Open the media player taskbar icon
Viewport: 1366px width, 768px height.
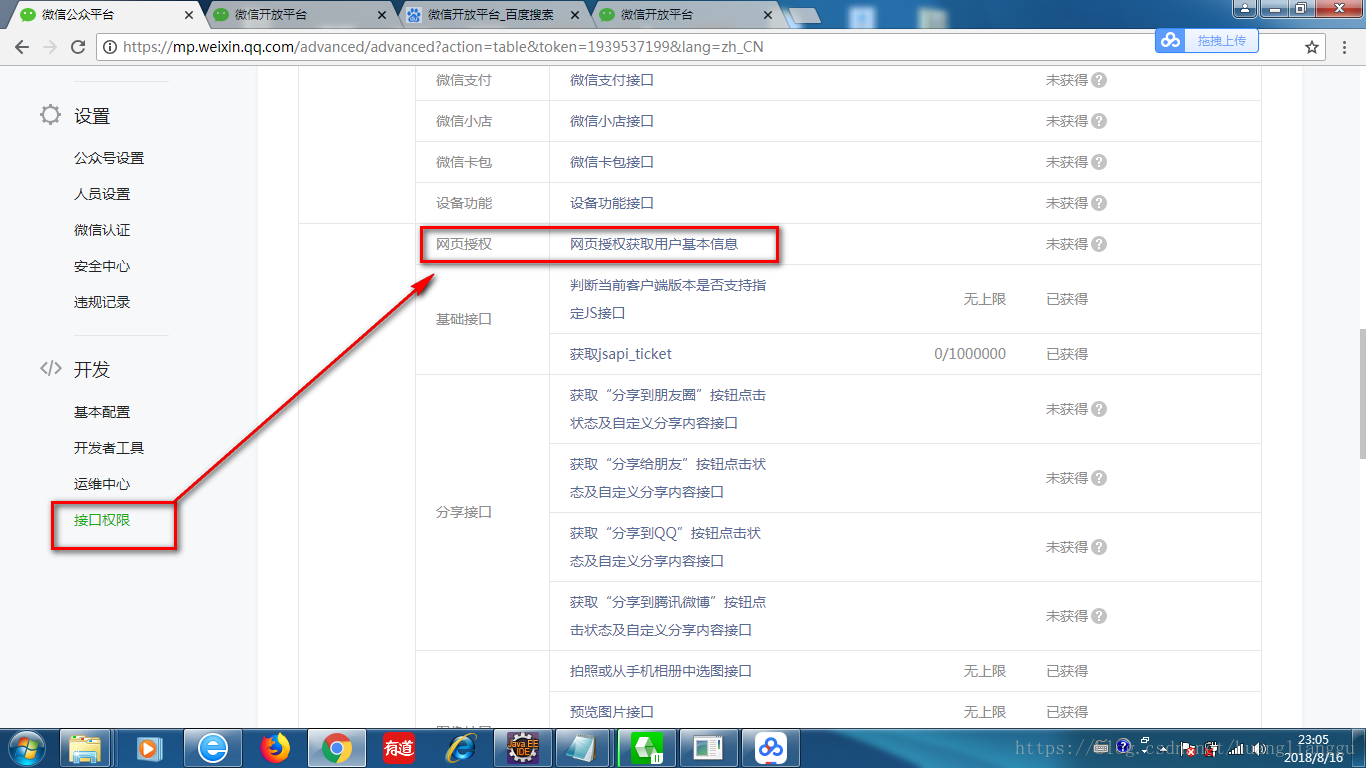(148, 748)
